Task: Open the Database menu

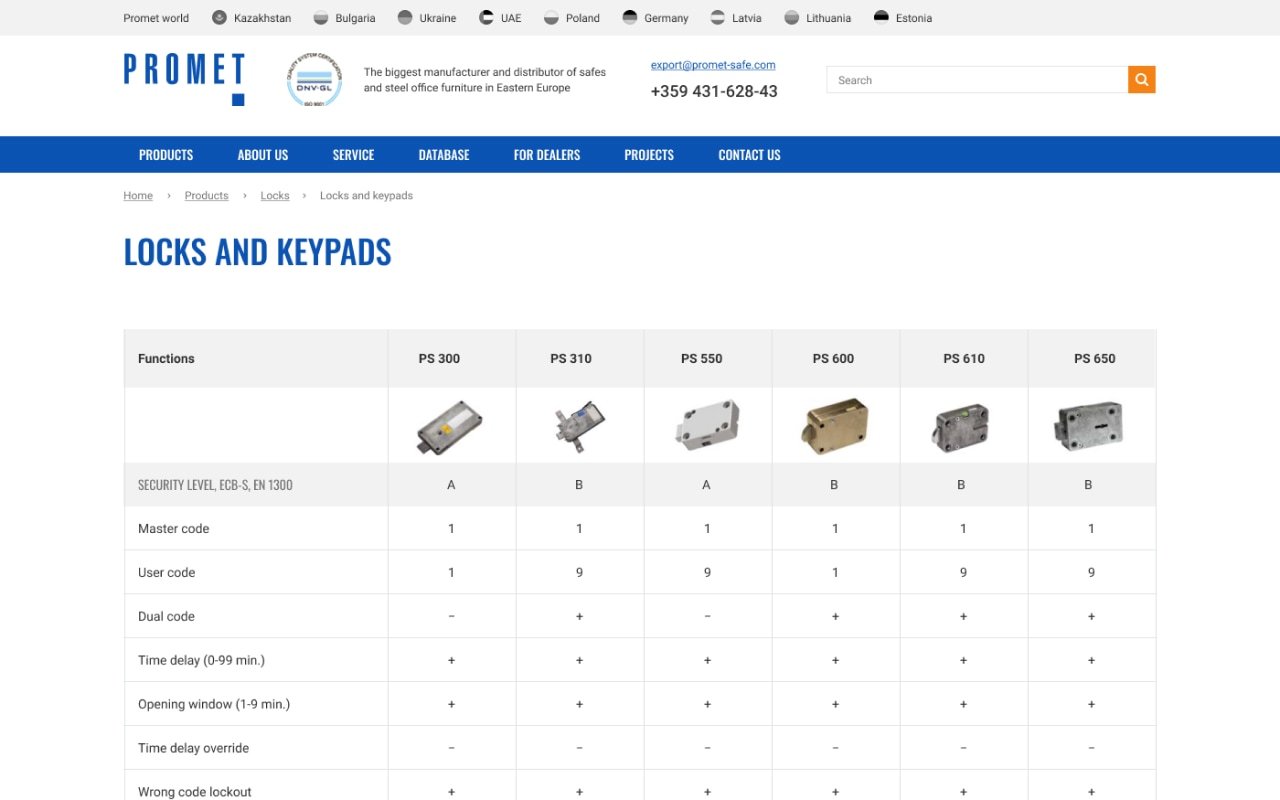Action: (x=444, y=155)
